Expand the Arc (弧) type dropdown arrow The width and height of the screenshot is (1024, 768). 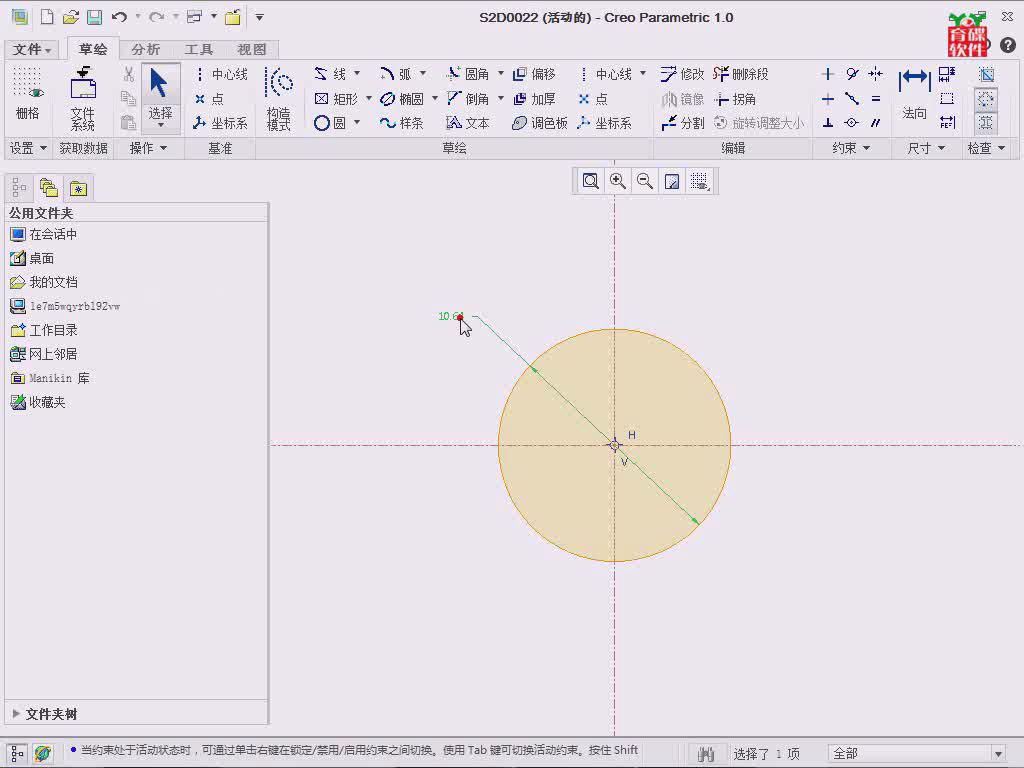click(x=423, y=73)
